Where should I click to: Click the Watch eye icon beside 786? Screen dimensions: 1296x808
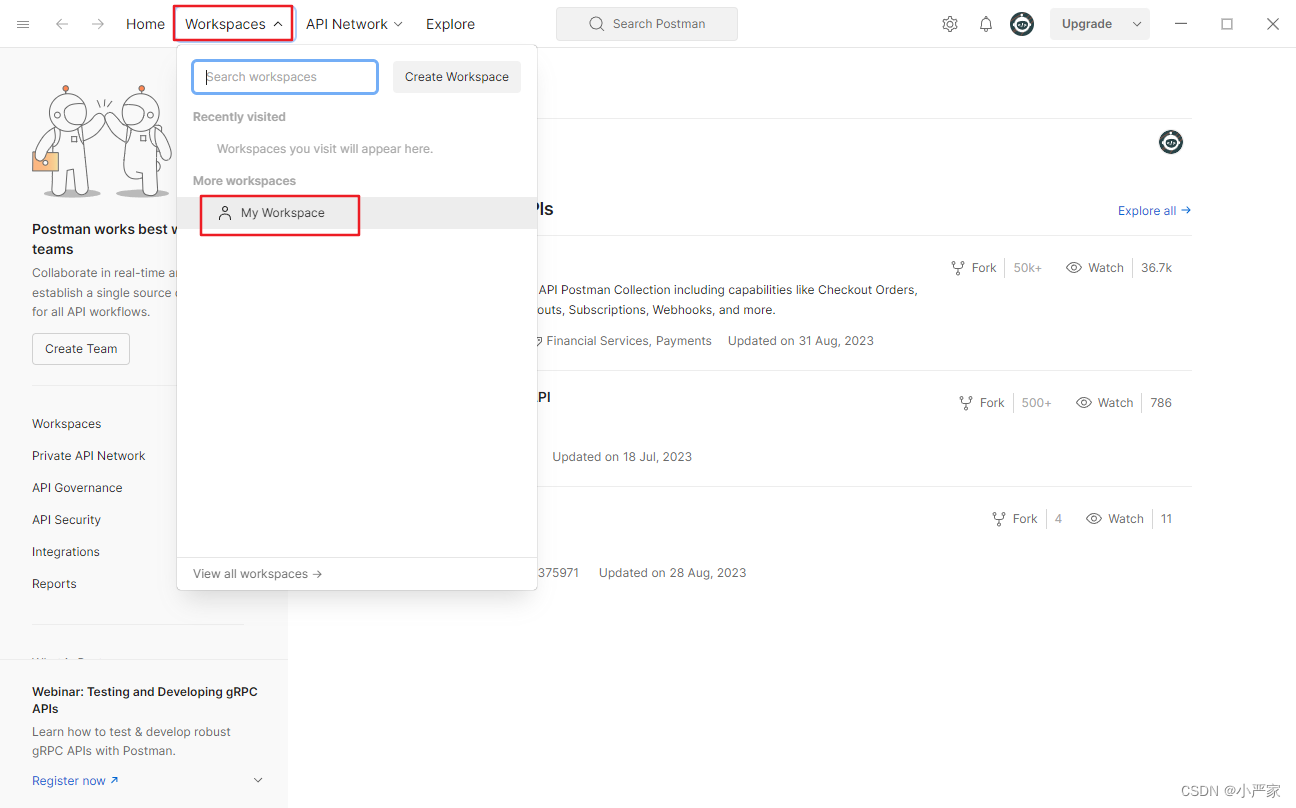point(1084,403)
